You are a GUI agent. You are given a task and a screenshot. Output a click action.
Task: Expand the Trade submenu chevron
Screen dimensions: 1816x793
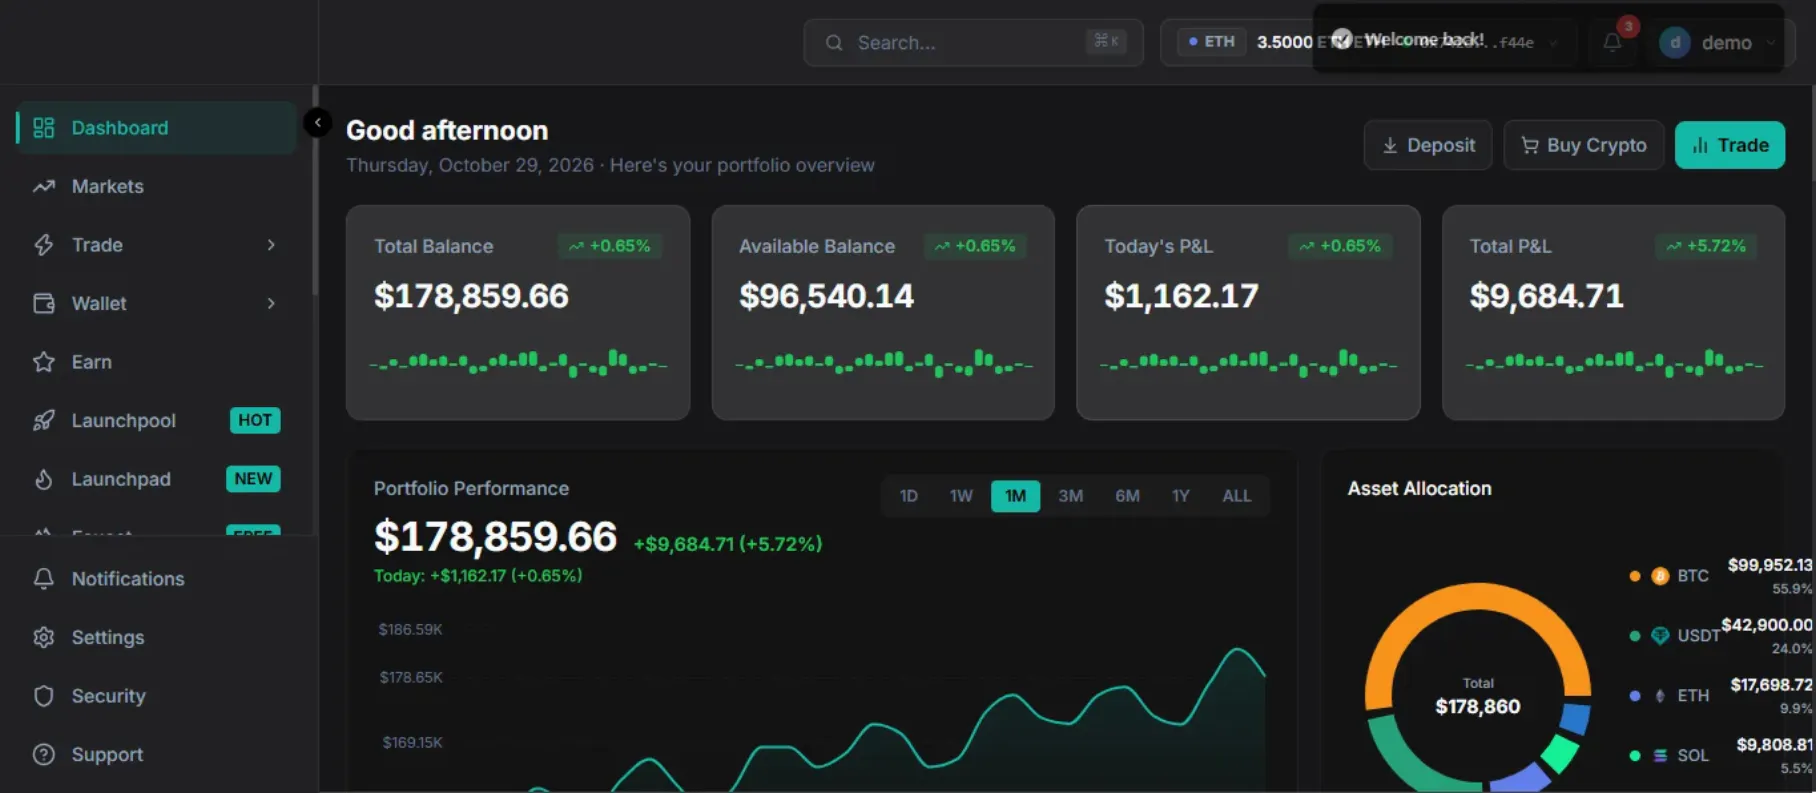click(271, 245)
